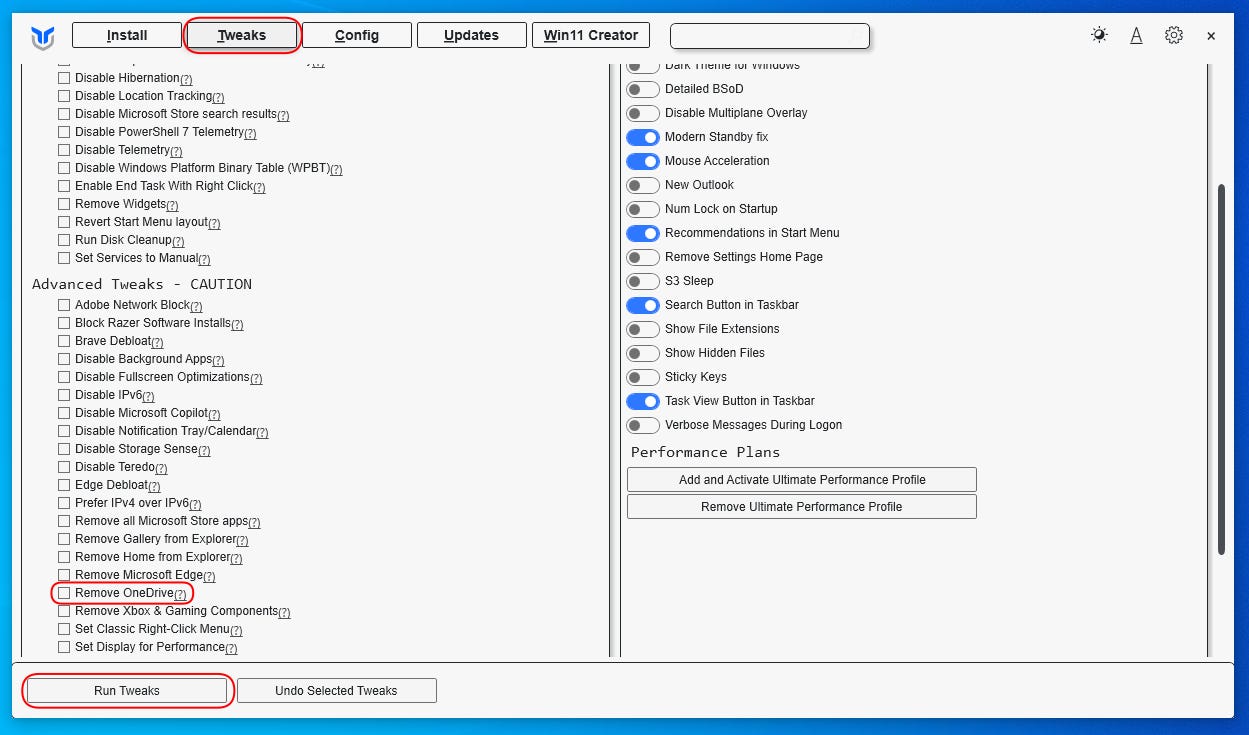The height and width of the screenshot is (735, 1249).
Task: Open help (?) for Edge Debloat
Action: pos(154,486)
